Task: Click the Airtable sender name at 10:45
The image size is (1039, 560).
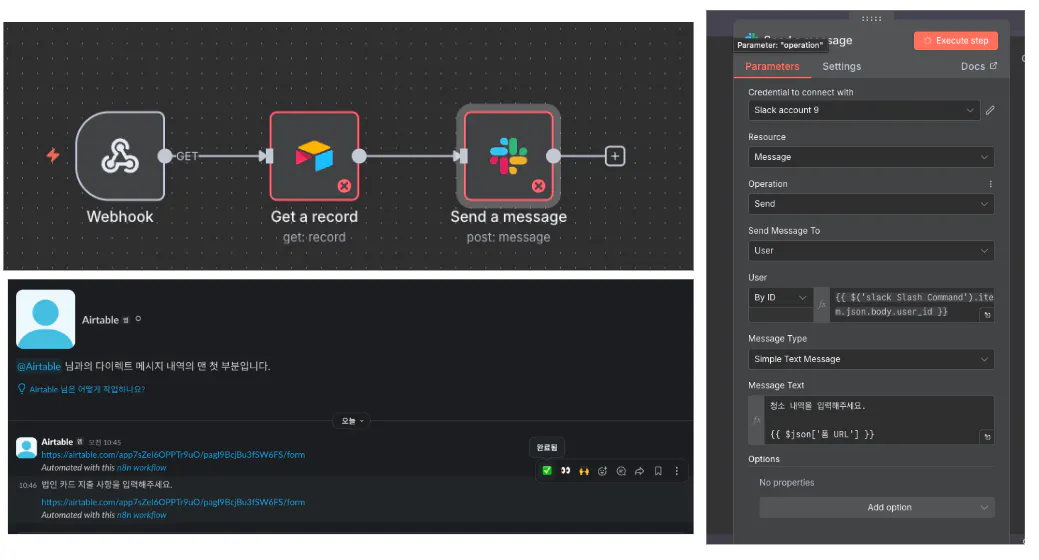Action: (x=57, y=441)
